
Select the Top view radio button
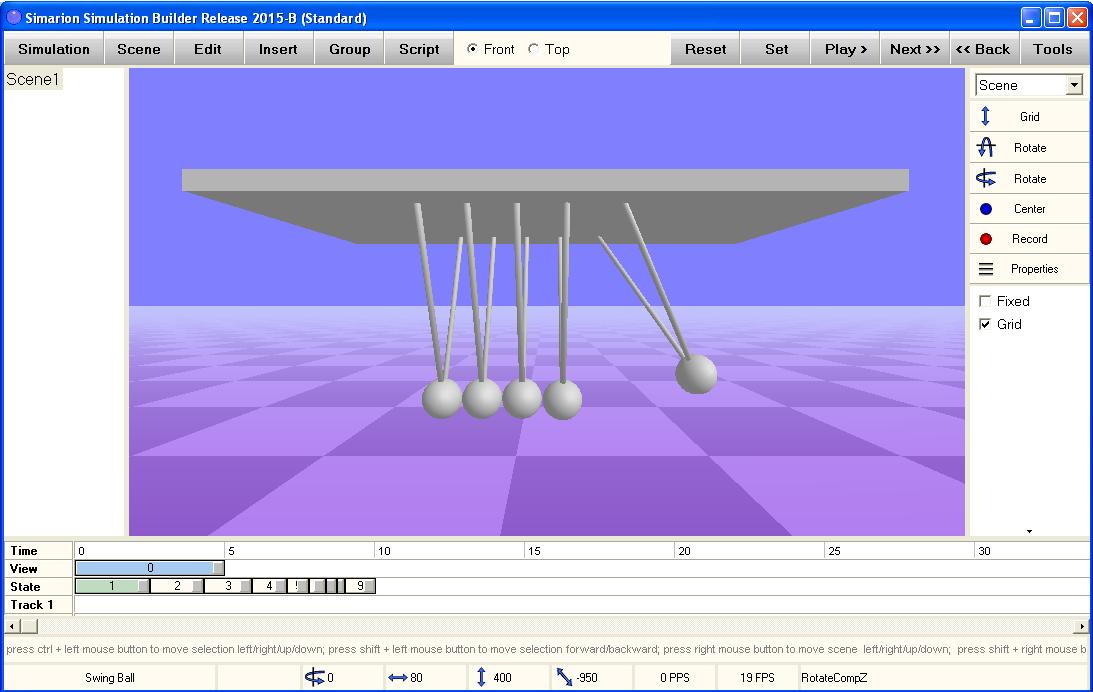[534, 48]
